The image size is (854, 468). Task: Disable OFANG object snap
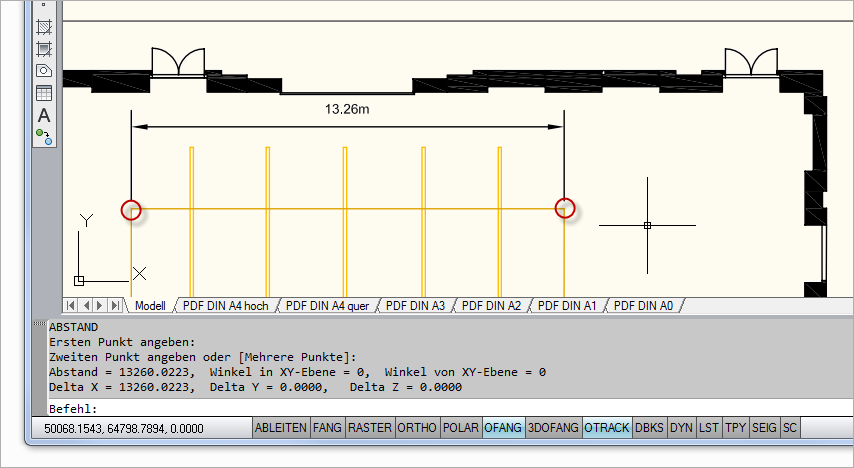[503, 428]
